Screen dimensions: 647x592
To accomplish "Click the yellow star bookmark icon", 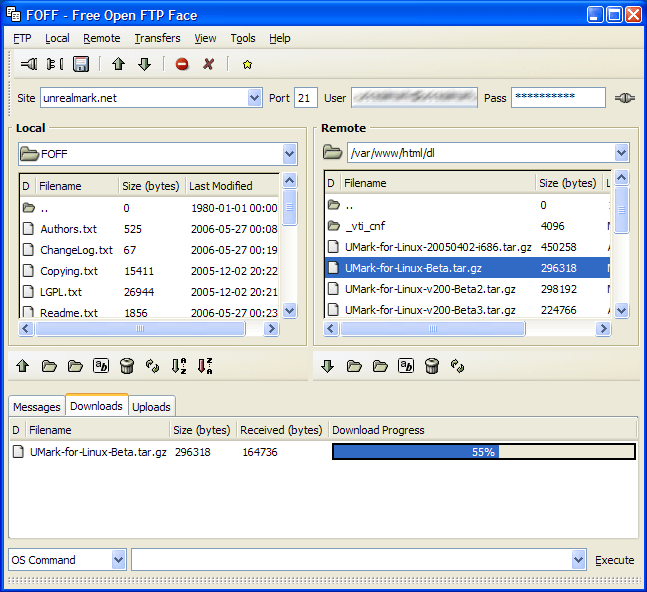I will coord(247,64).
